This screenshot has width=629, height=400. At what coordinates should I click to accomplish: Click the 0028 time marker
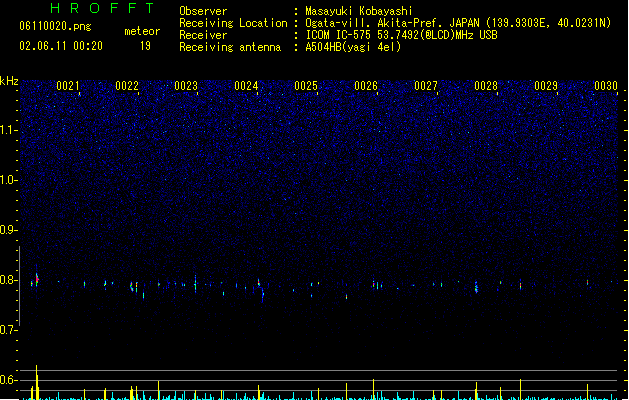click(486, 86)
